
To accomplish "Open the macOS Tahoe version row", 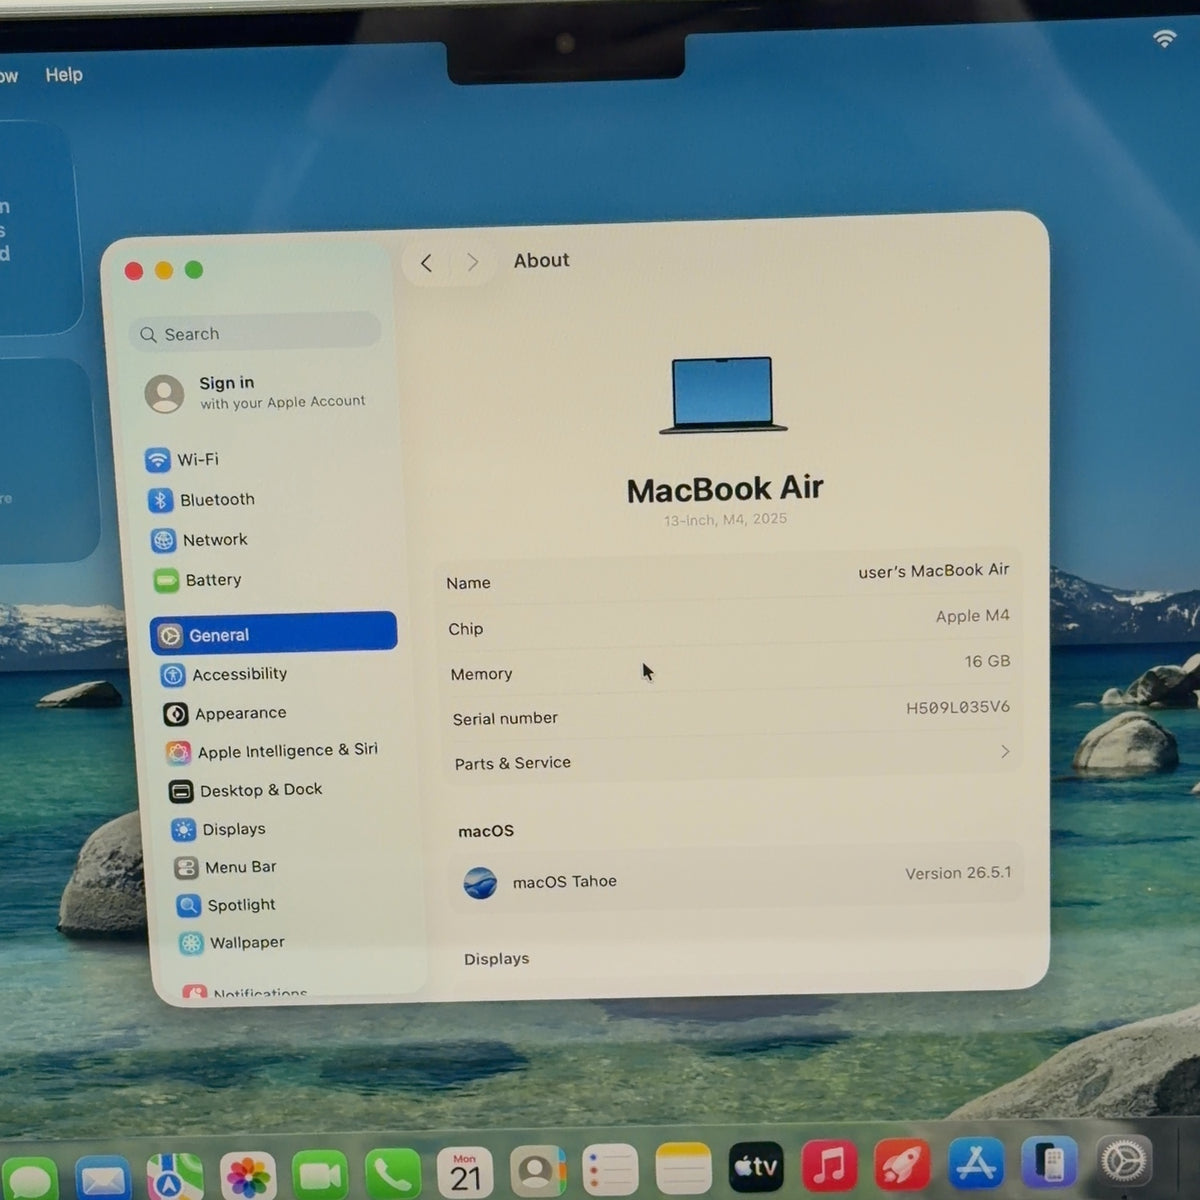I will (734, 878).
